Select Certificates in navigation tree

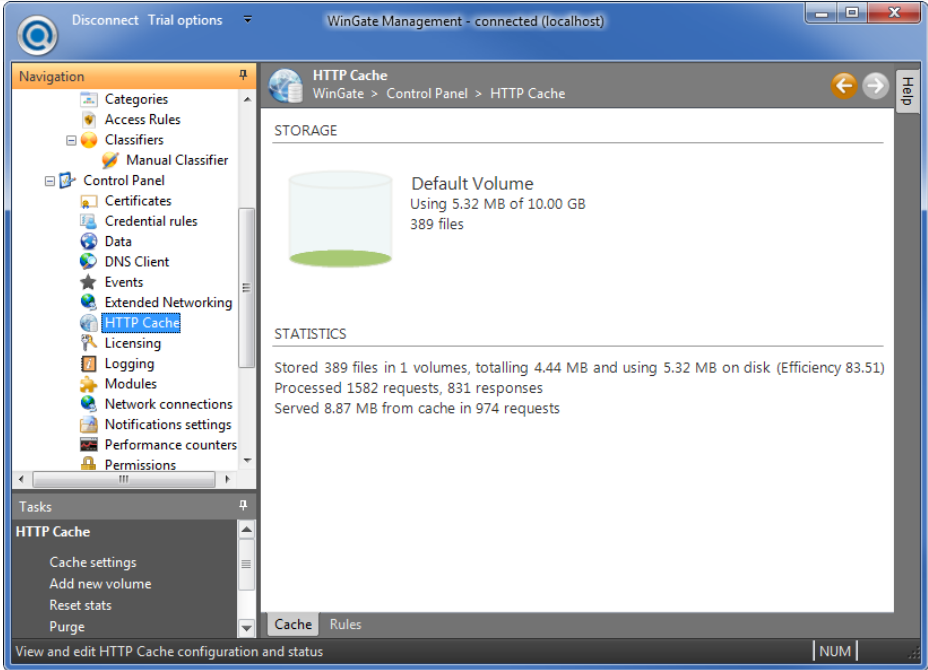click(138, 201)
